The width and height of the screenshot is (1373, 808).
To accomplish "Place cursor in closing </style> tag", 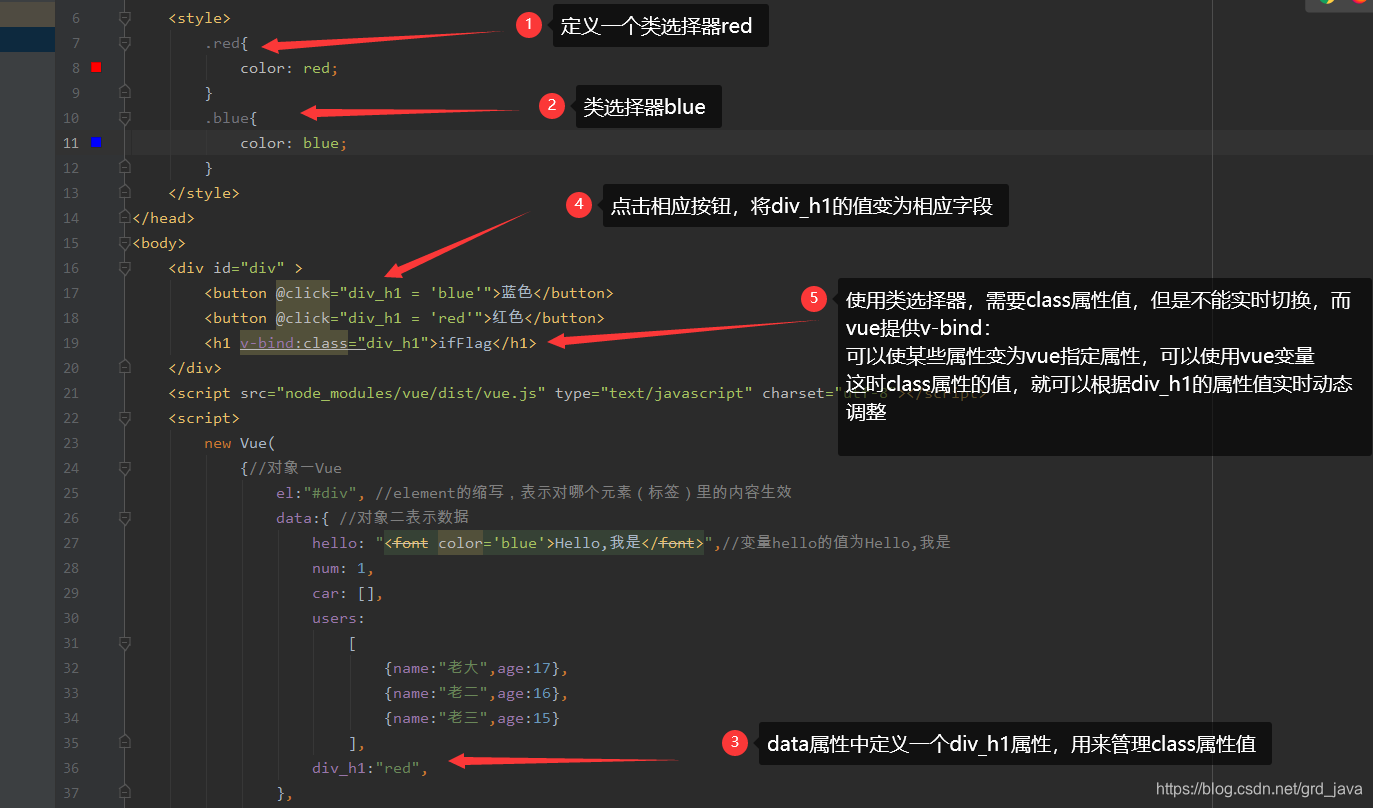I will click(204, 193).
